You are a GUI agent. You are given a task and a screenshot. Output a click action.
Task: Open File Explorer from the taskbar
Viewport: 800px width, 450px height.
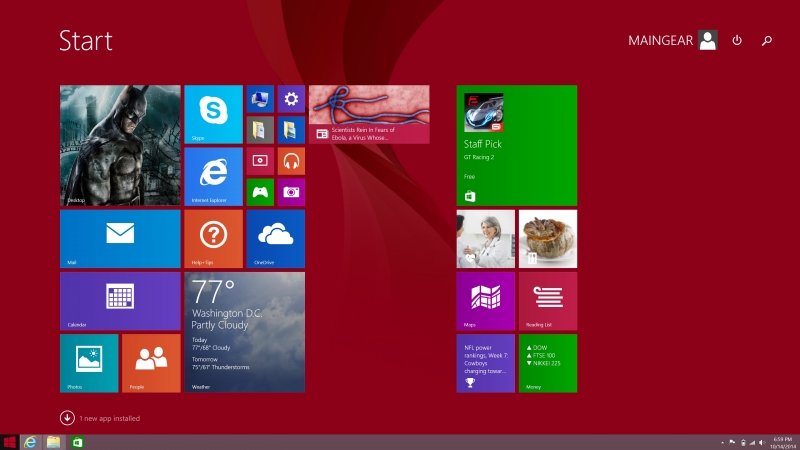pos(54,442)
